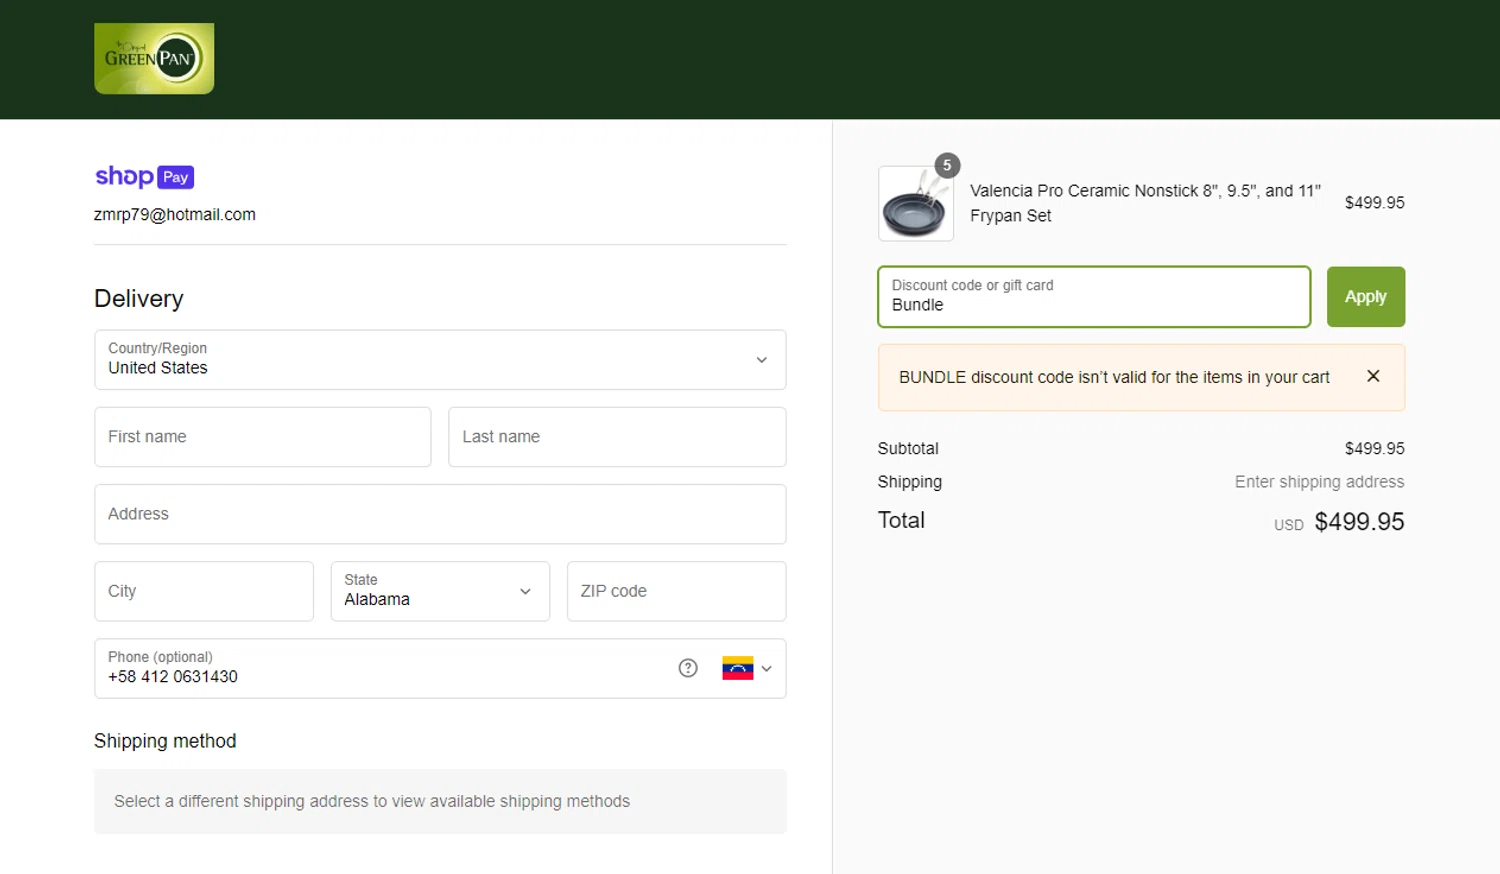The height and width of the screenshot is (874, 1500).
Task: Click the Shipping method heading
Action: [x=165, y=741]
